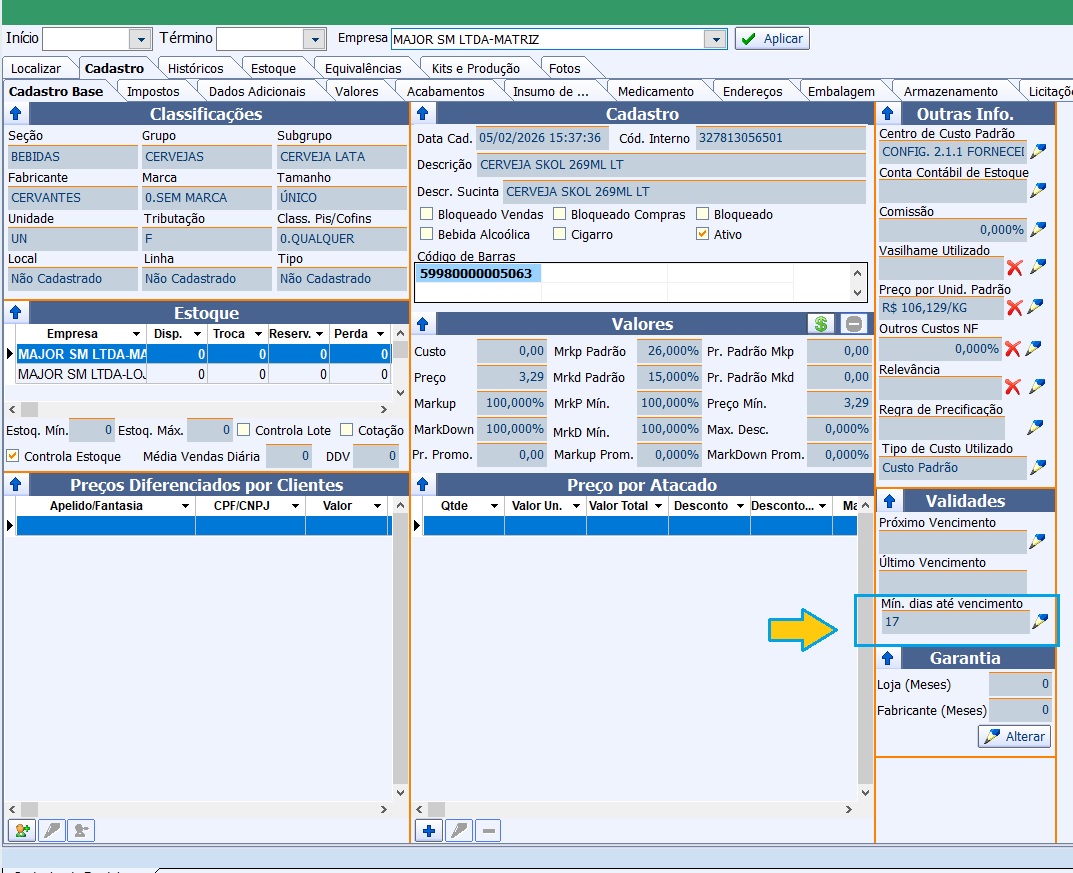
Task: Click the red X beside Vasilhame Utilizado
Action: (x=1014, y=268)
